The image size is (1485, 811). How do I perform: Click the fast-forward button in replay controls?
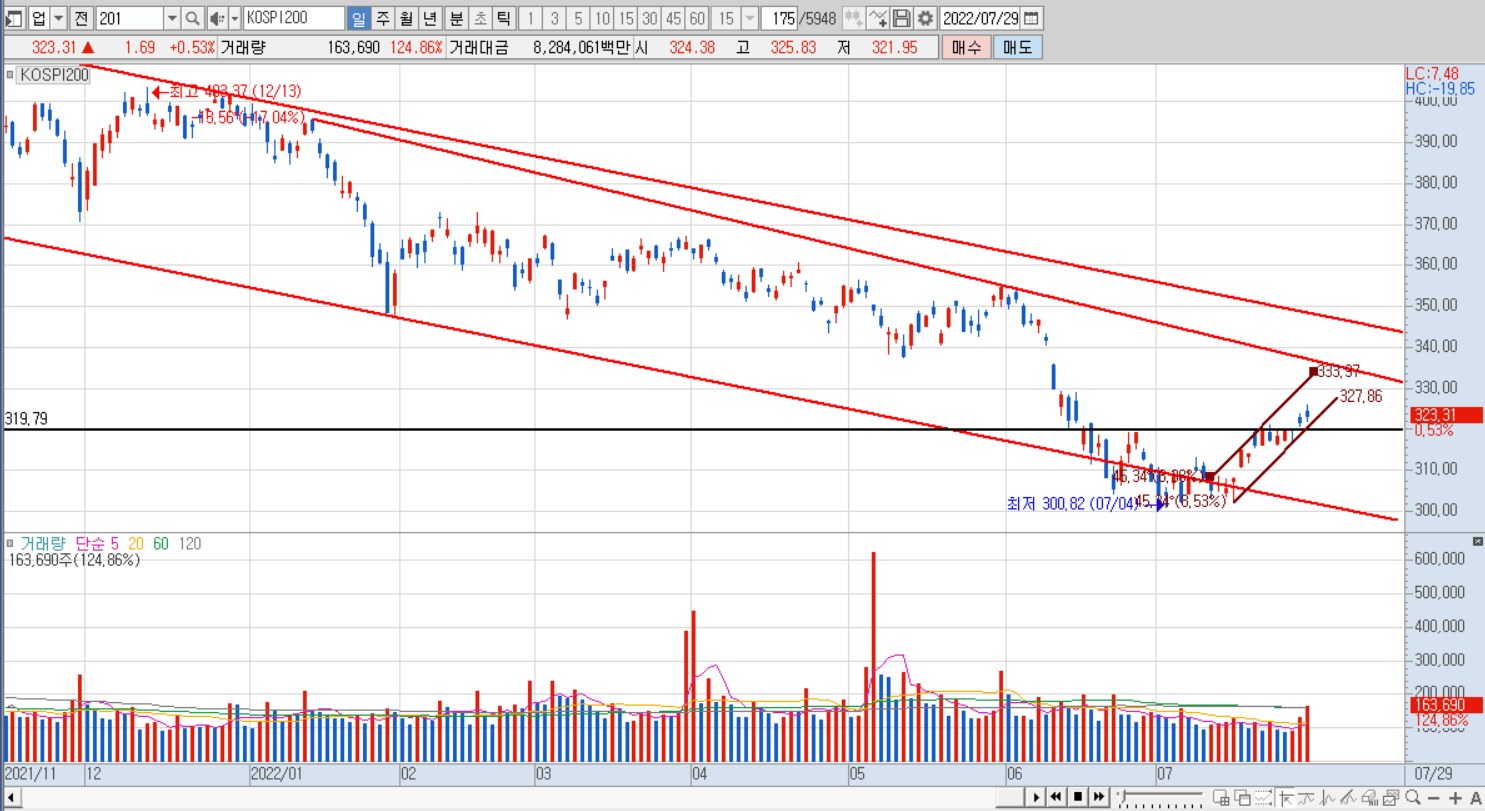click(1099, 797)
